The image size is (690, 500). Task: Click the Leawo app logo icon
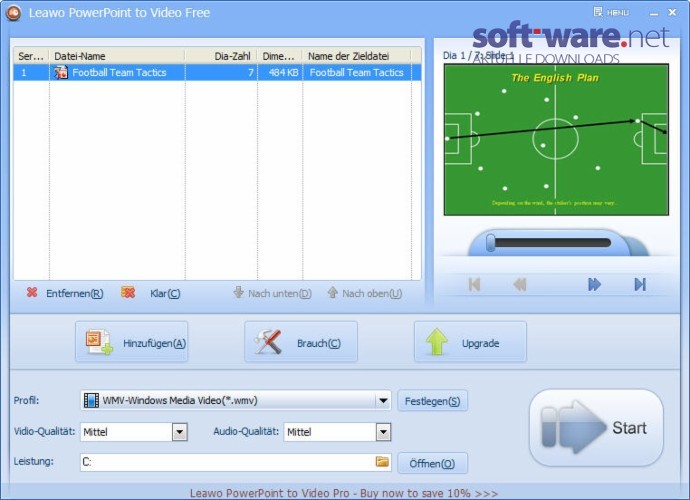pyautogui.click(x=14, y=12)
